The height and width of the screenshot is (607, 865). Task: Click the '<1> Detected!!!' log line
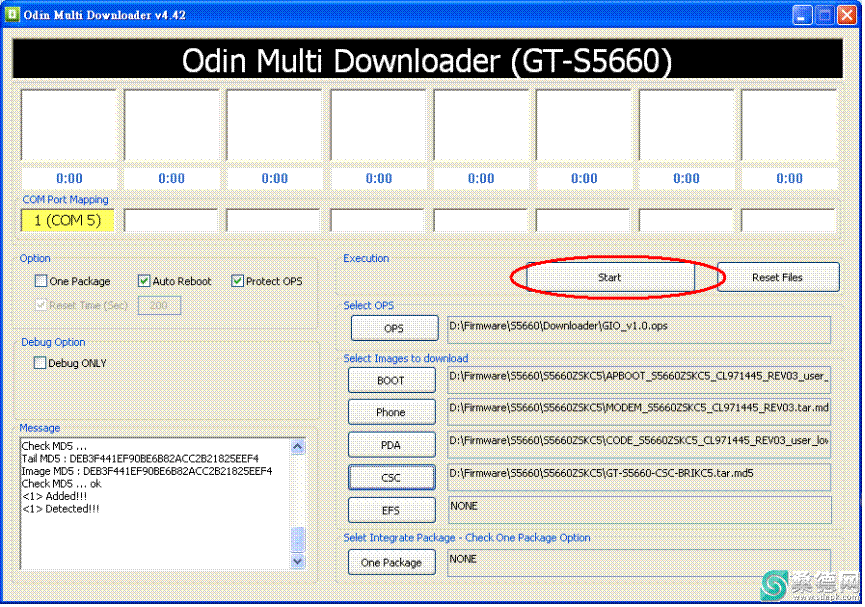click(61, 509)
